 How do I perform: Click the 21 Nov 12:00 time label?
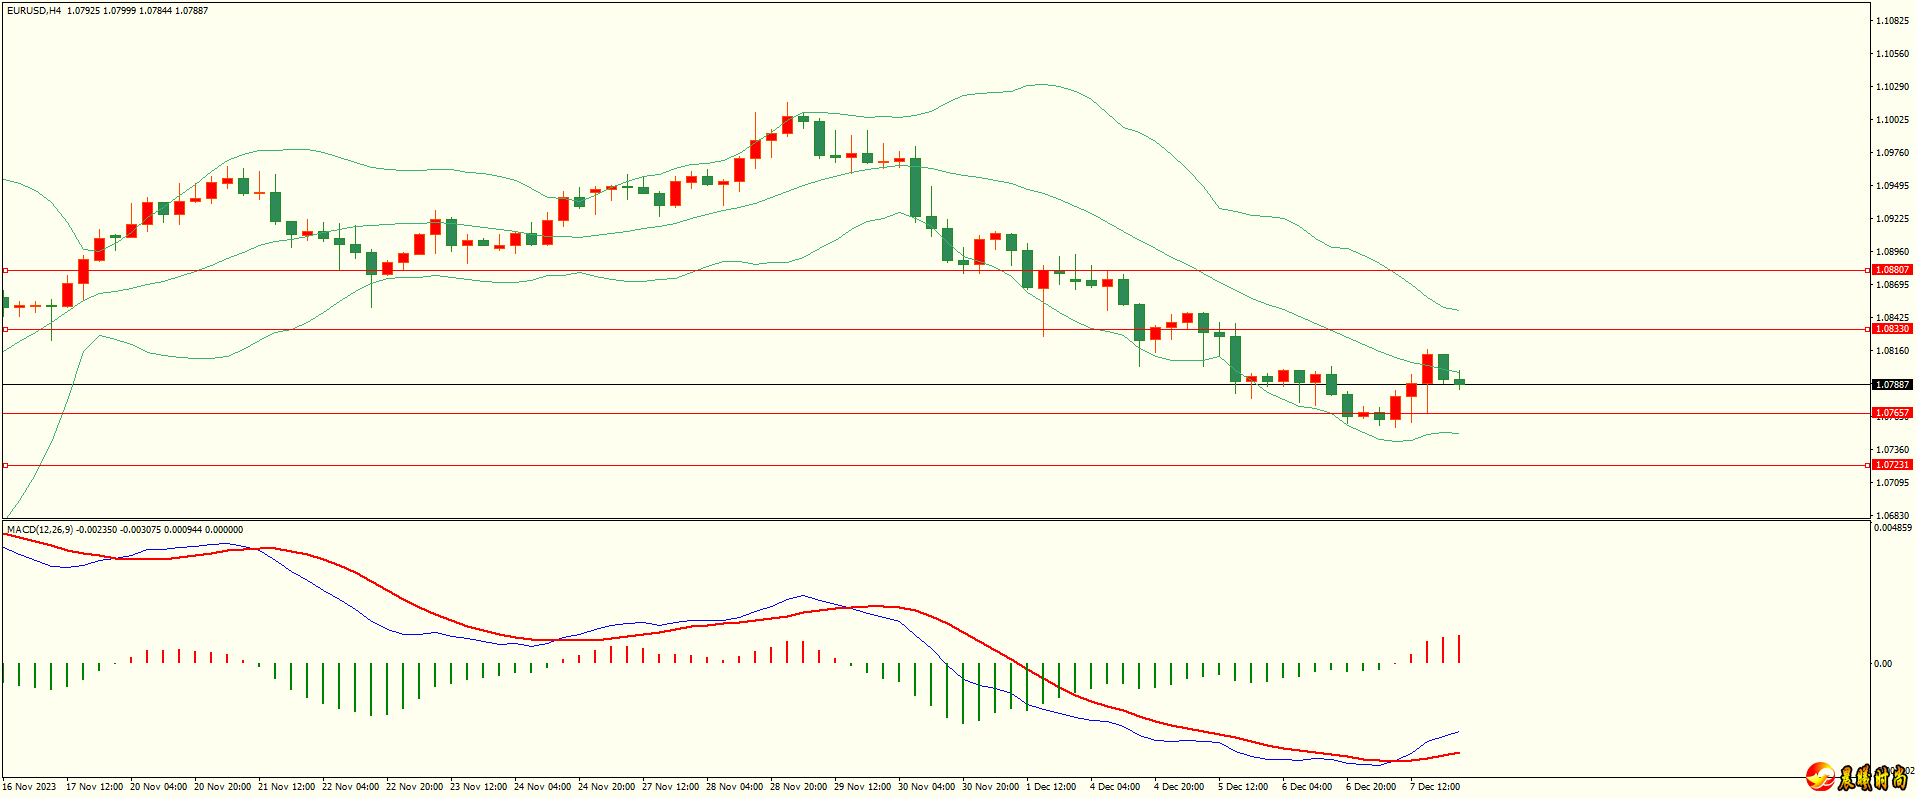(286, 787)
